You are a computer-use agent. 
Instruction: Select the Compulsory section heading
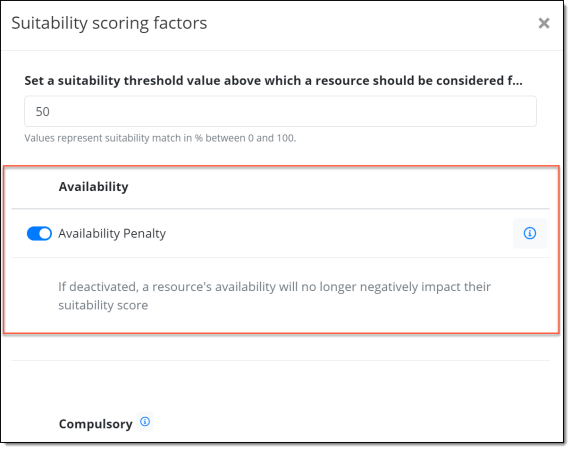(x=96, y=424)
